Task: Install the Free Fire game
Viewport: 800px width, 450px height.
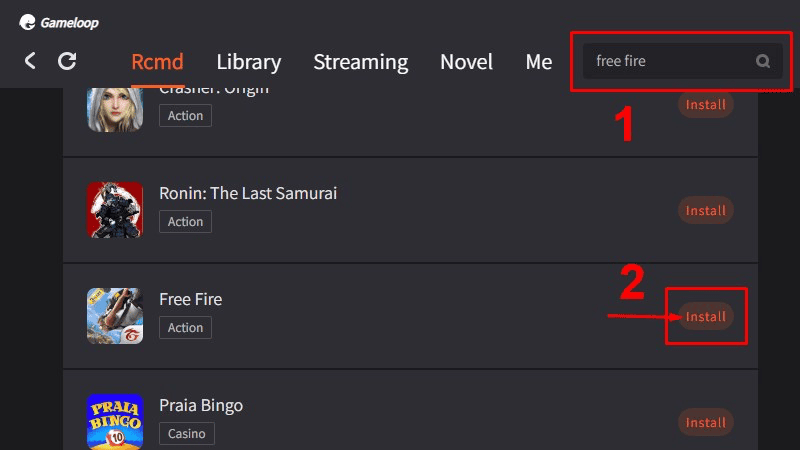Action: (x=706, y=316)
